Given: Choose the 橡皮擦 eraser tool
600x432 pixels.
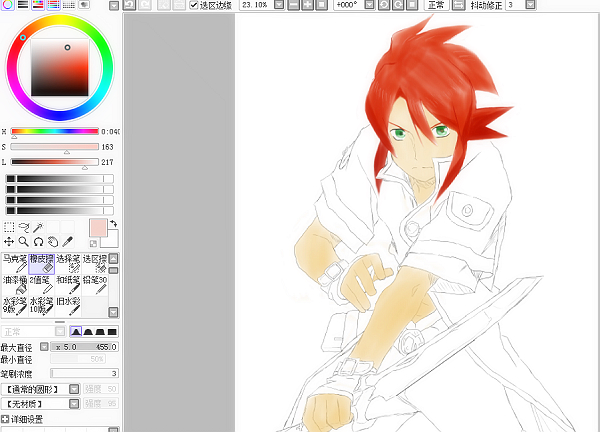Looking at the screenshot, I should (x=42, y=264).
